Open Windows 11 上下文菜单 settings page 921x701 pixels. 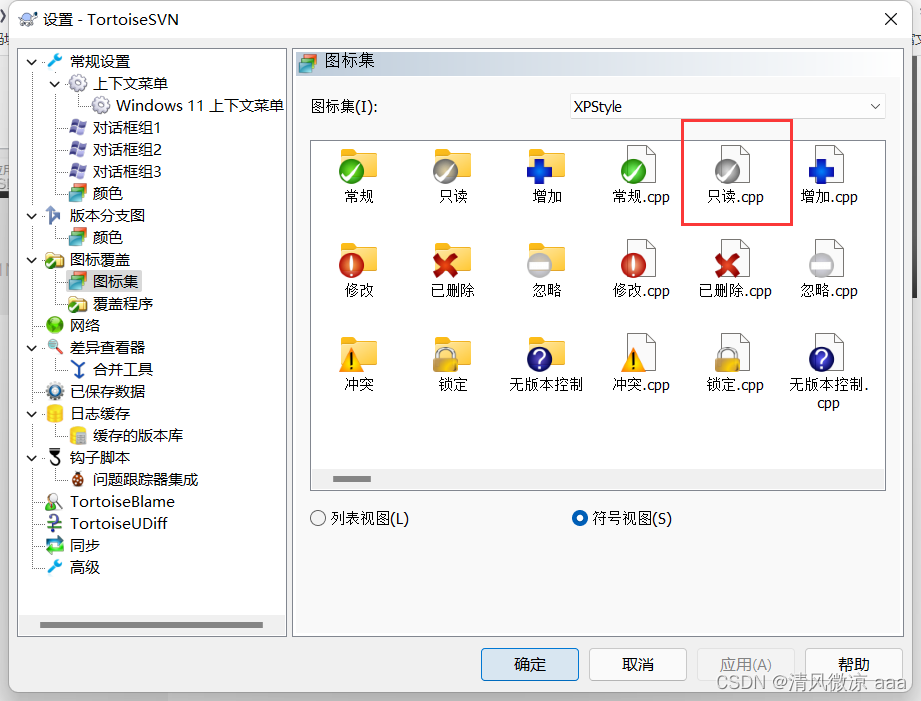200,105
